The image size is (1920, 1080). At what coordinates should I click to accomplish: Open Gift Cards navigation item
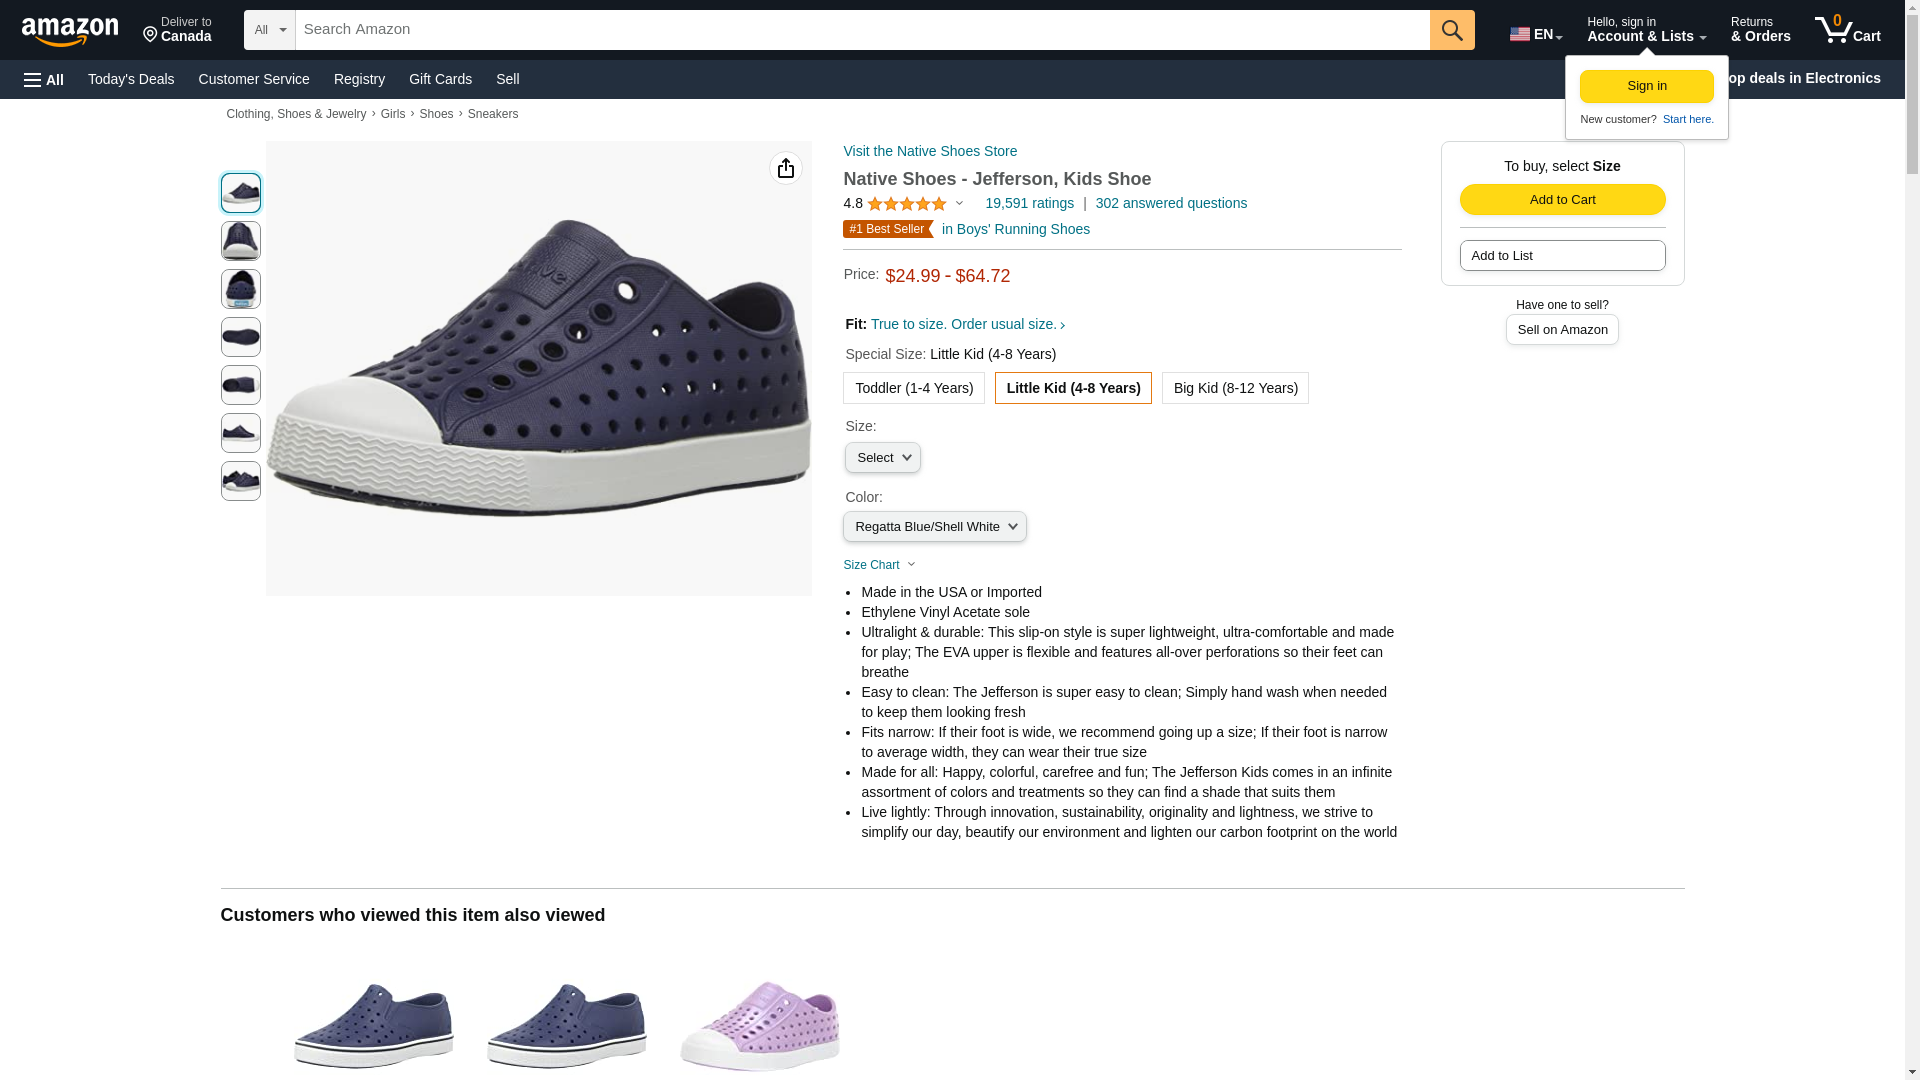pyautogui.click(x=440, y=79)
